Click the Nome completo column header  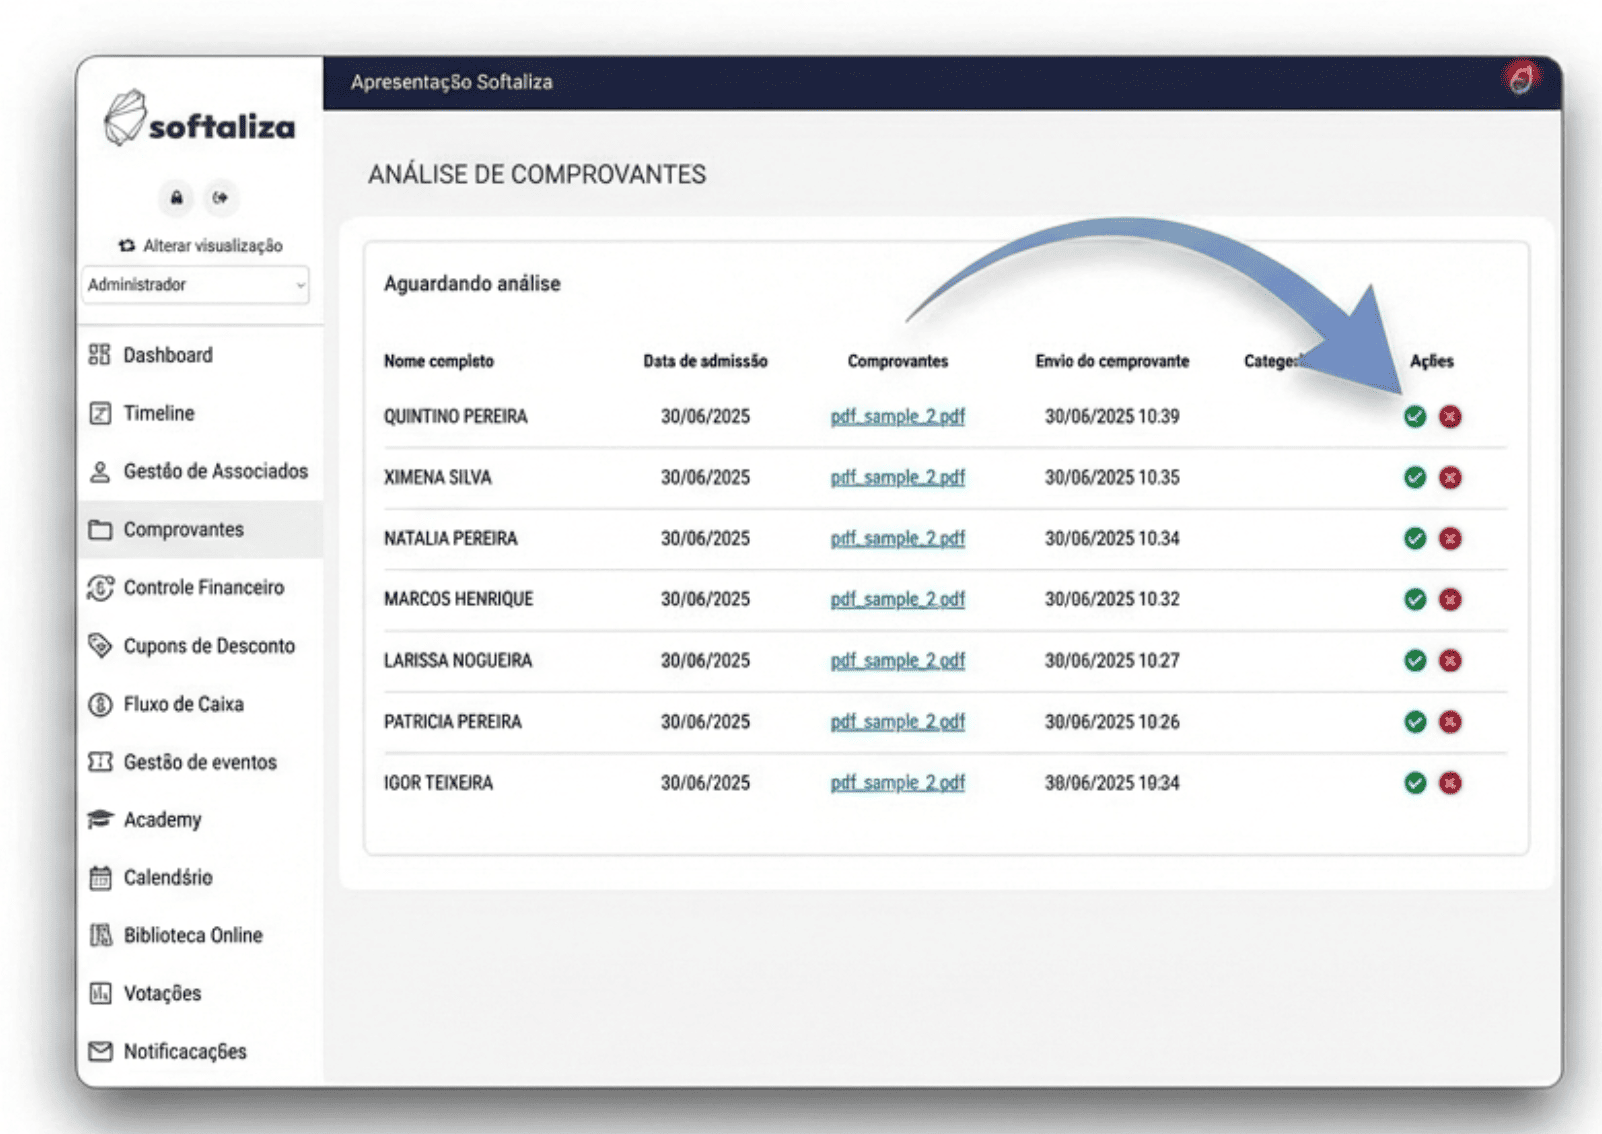pos(438,361)
